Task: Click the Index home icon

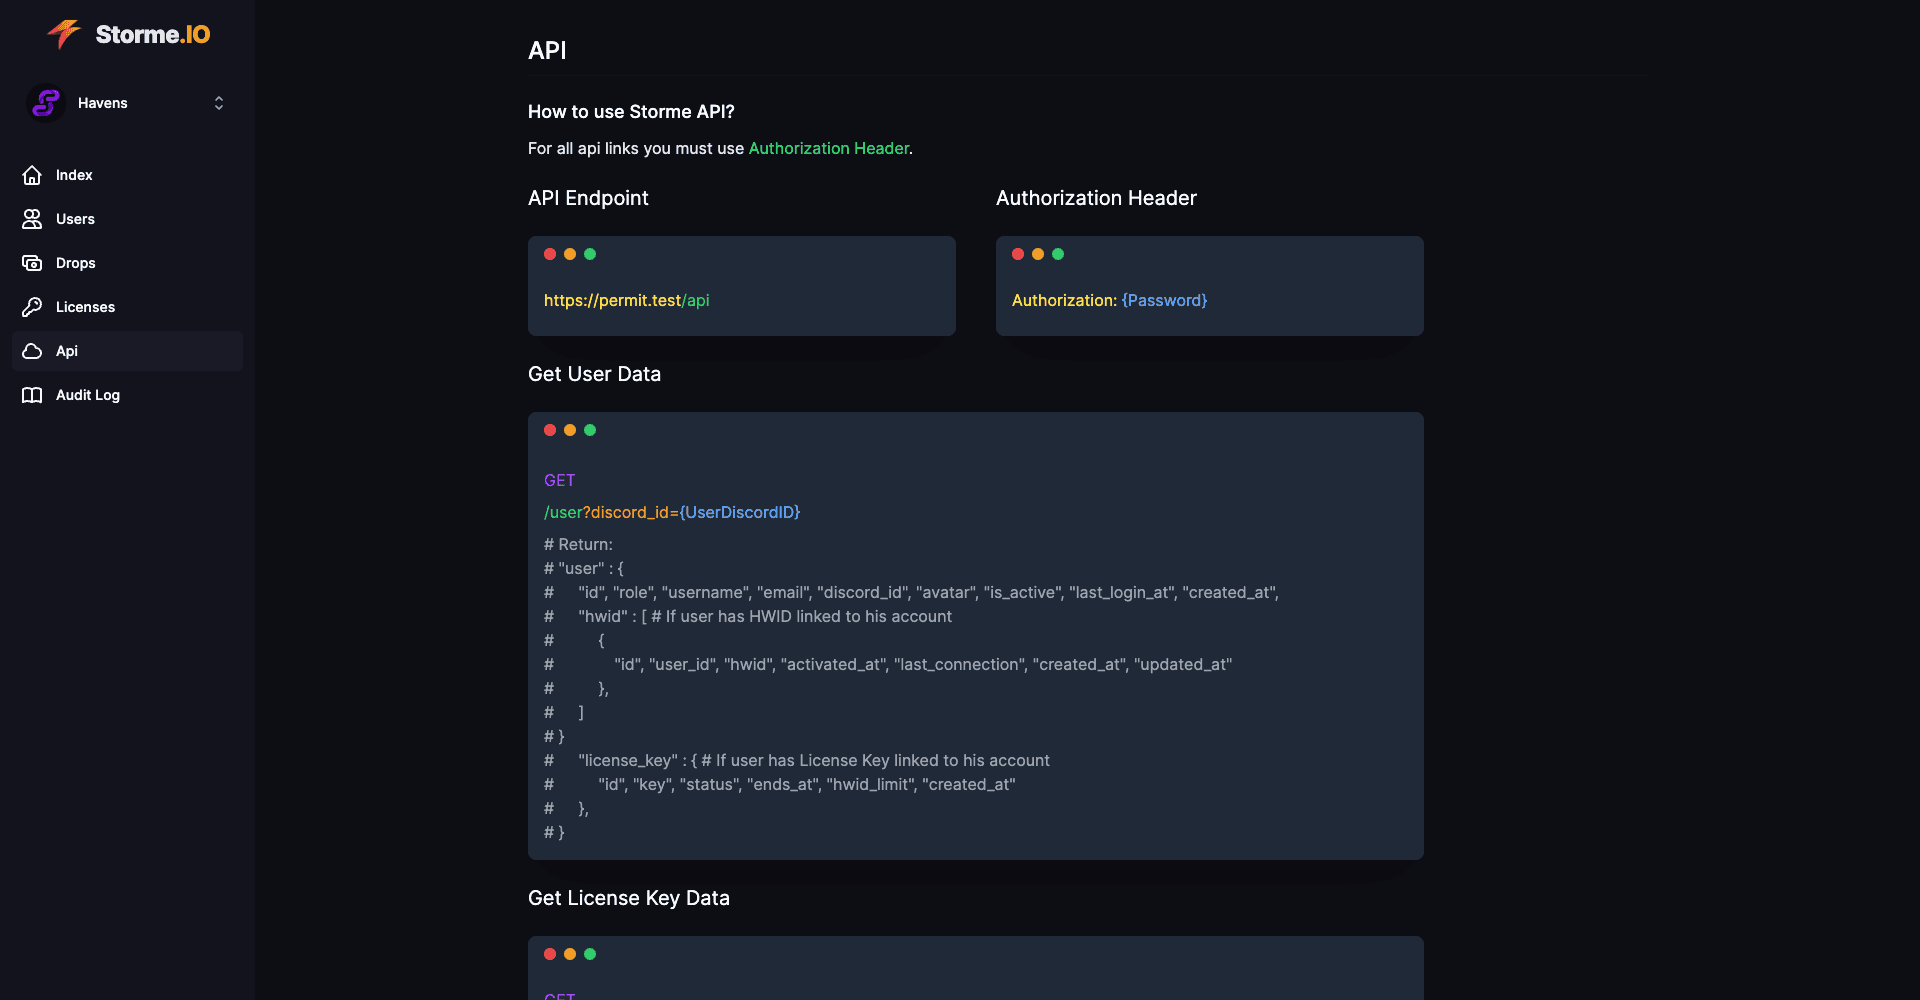Action: point(32,175)
